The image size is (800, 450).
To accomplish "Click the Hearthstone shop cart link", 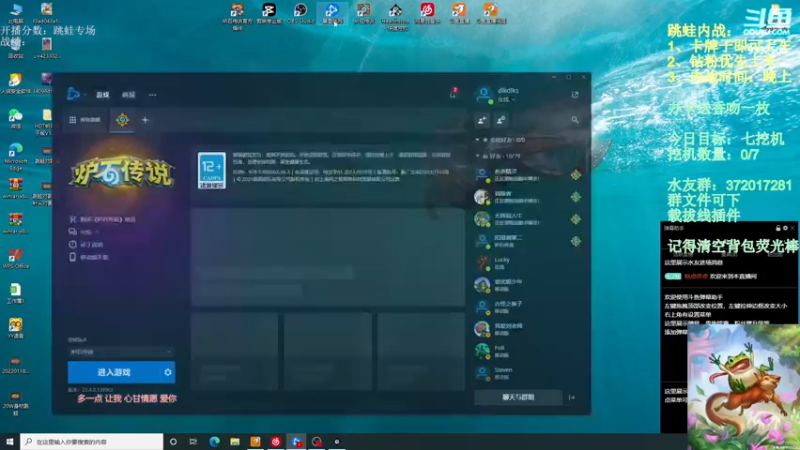I will point(102,219).
